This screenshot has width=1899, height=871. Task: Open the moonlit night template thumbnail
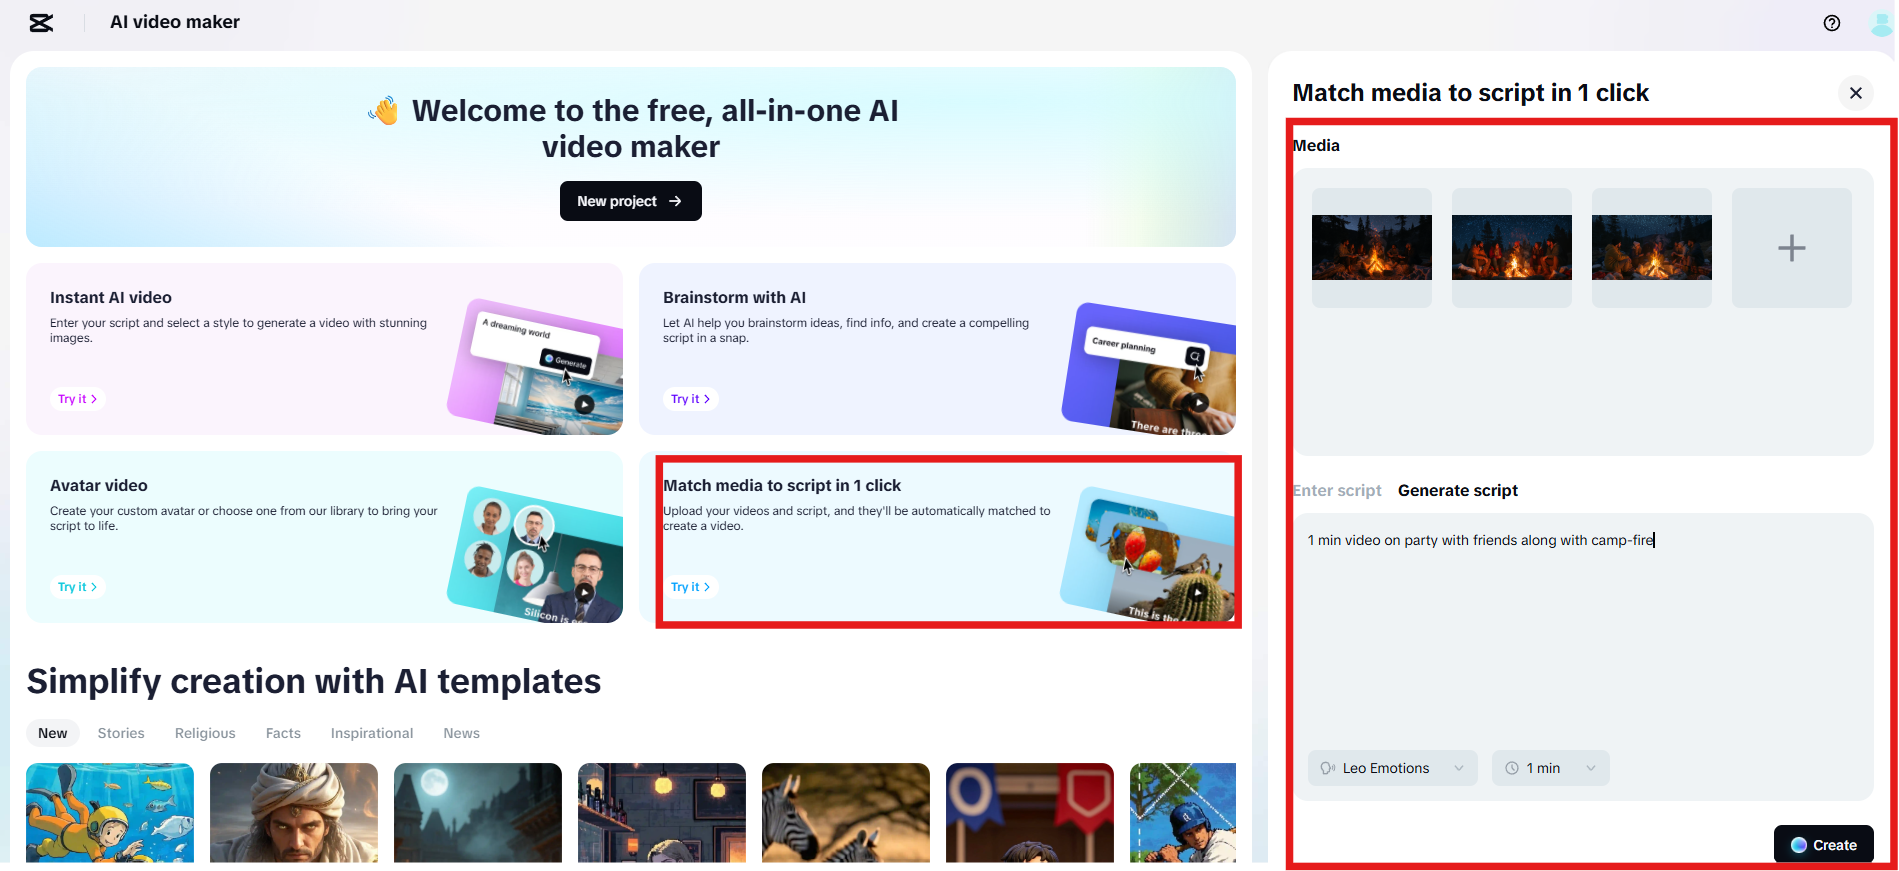click(x=478, y=813)
